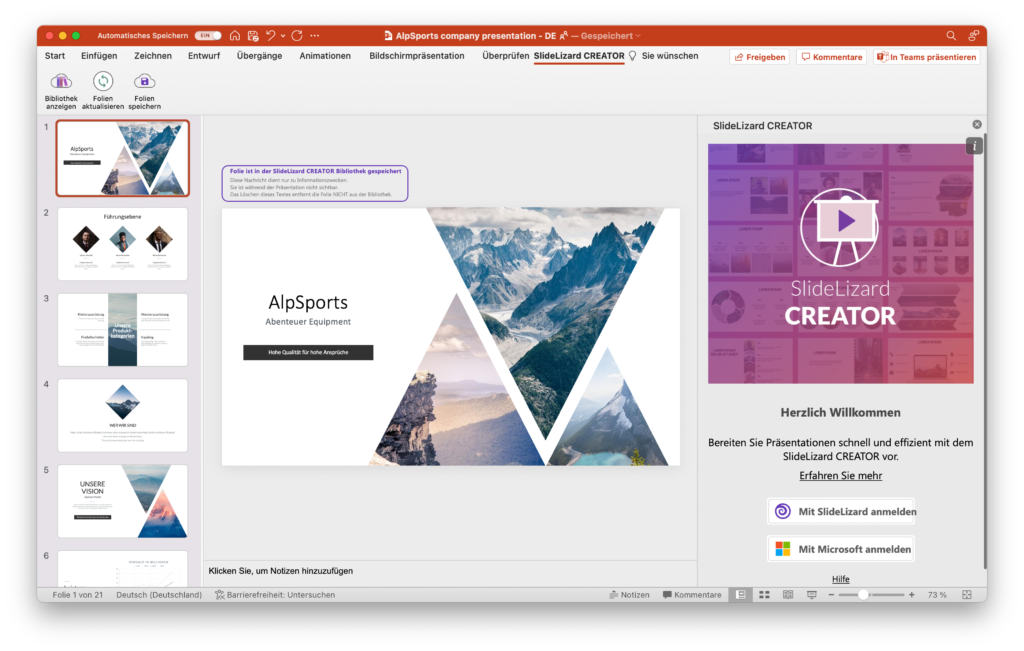Click the redo icon in the title bar
The image size is (1024, 651).
click(297, 36)
